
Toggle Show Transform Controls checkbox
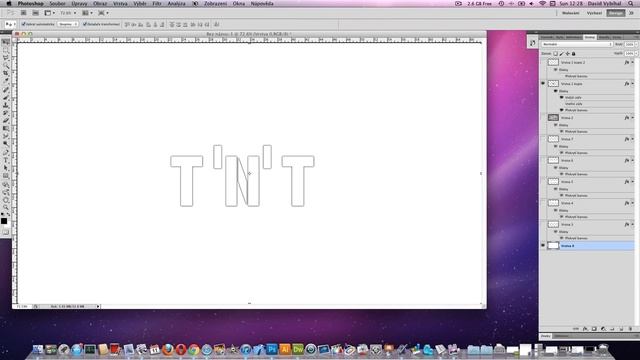[x=85, y=24]
